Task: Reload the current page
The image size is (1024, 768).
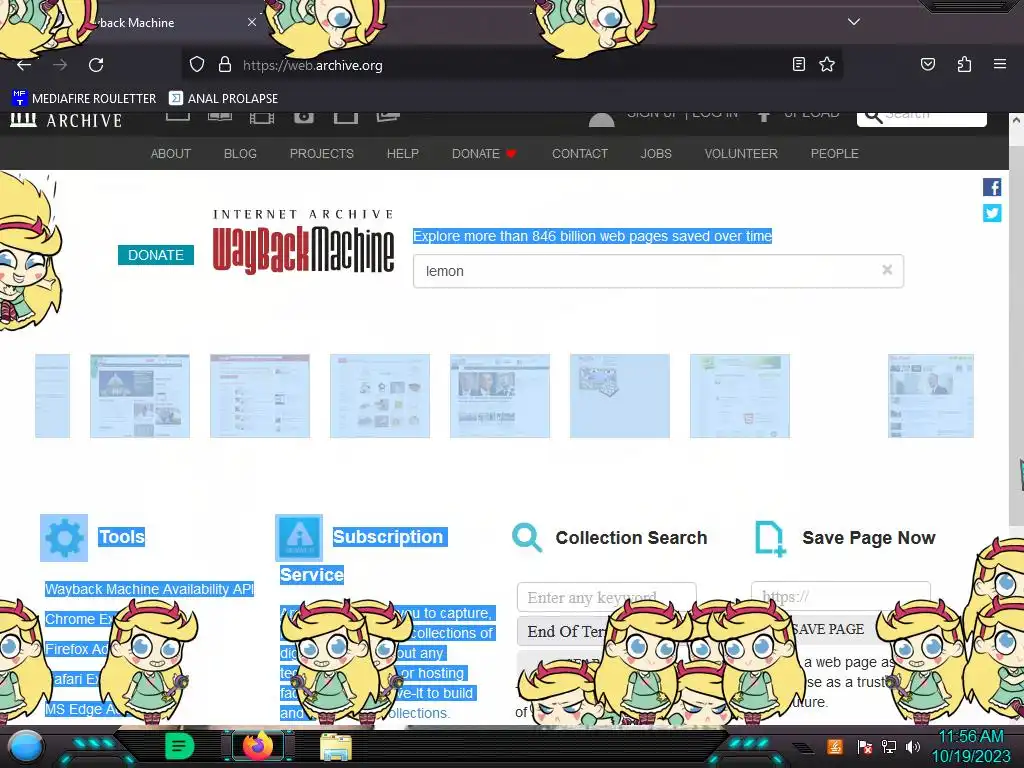Action: [x=96, y=65]
